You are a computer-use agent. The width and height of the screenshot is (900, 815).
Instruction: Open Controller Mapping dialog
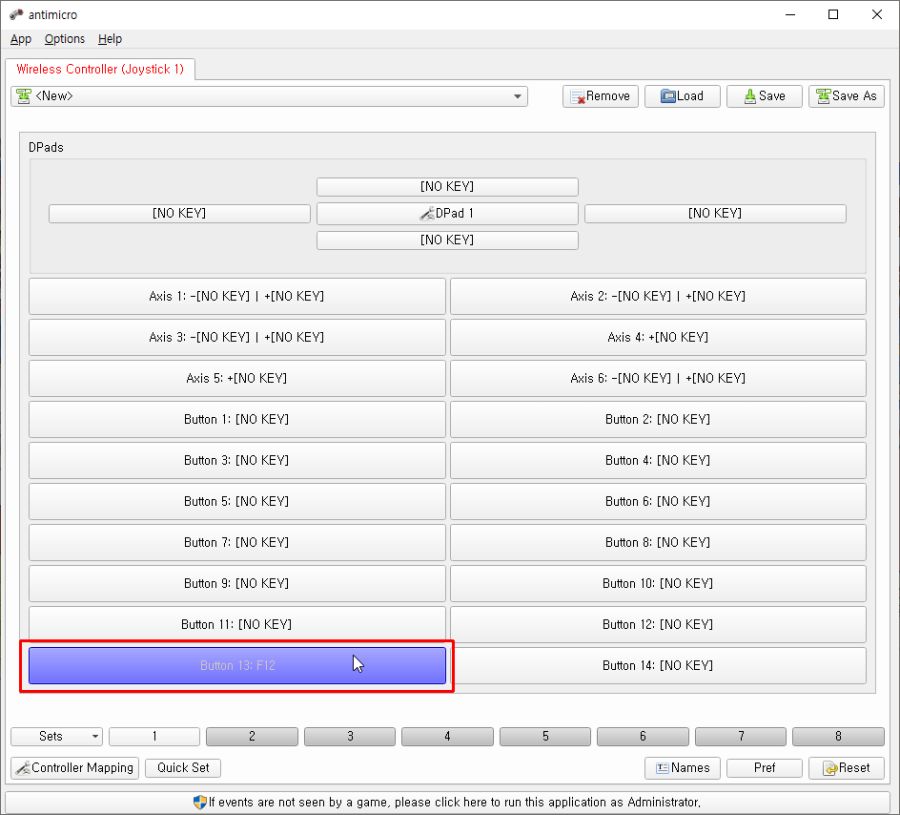coord(75,768)
